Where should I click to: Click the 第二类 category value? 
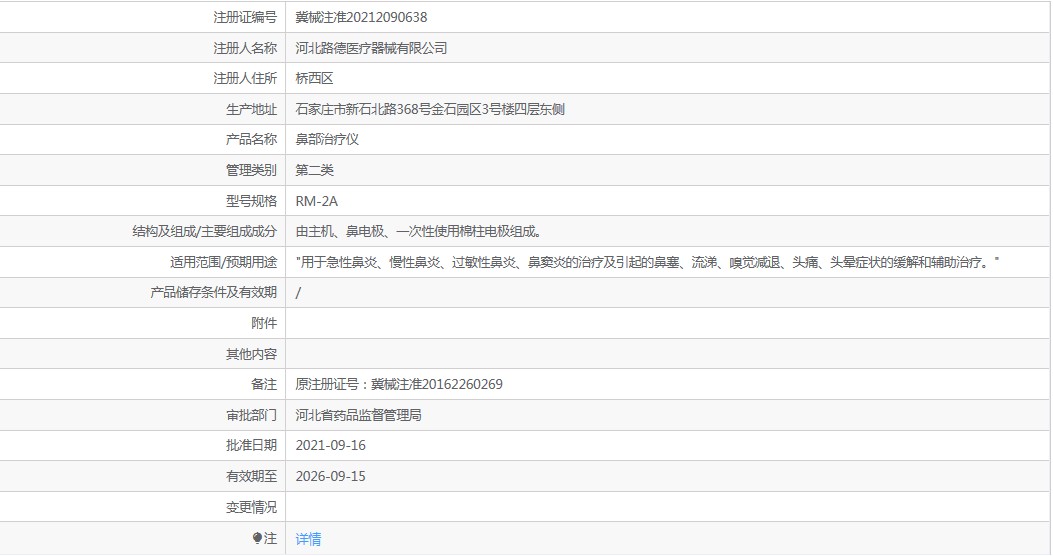(x=314, y=171)
